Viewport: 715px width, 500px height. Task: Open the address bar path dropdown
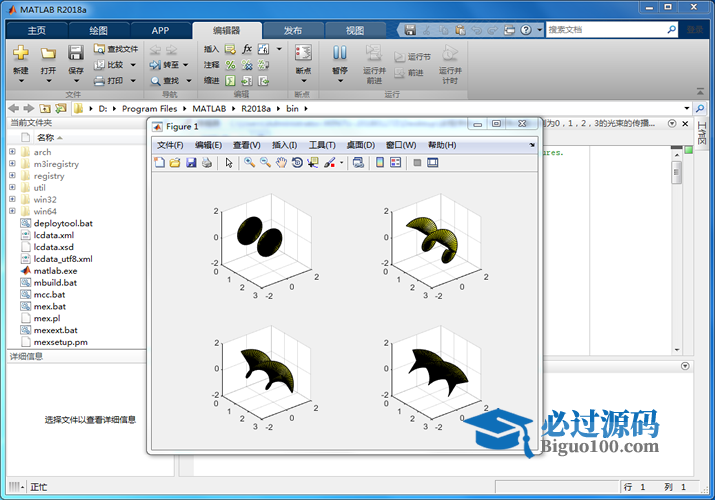[686, 108]
